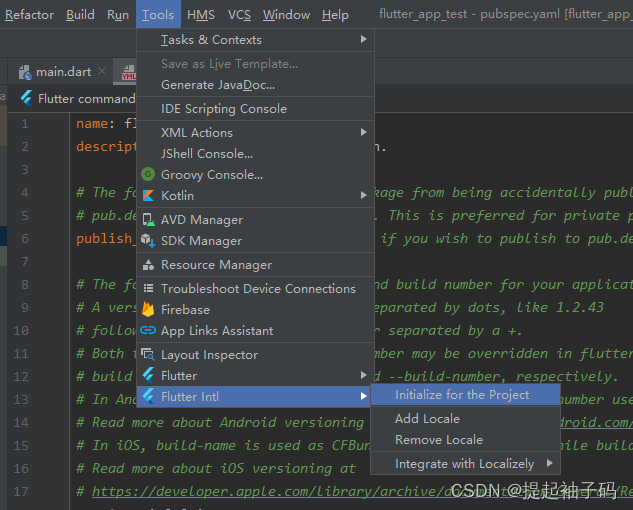
Task: Click the Flutter logo icon in menu
Action: point(149,376)
